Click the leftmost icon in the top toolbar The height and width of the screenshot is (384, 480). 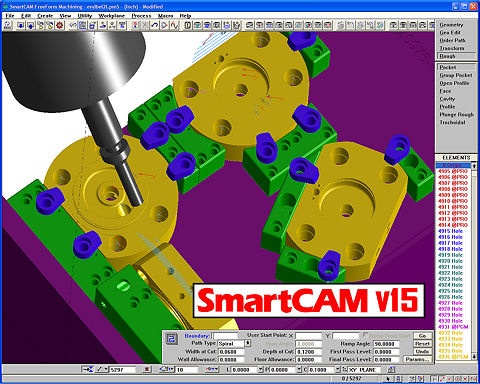point(8,25)
